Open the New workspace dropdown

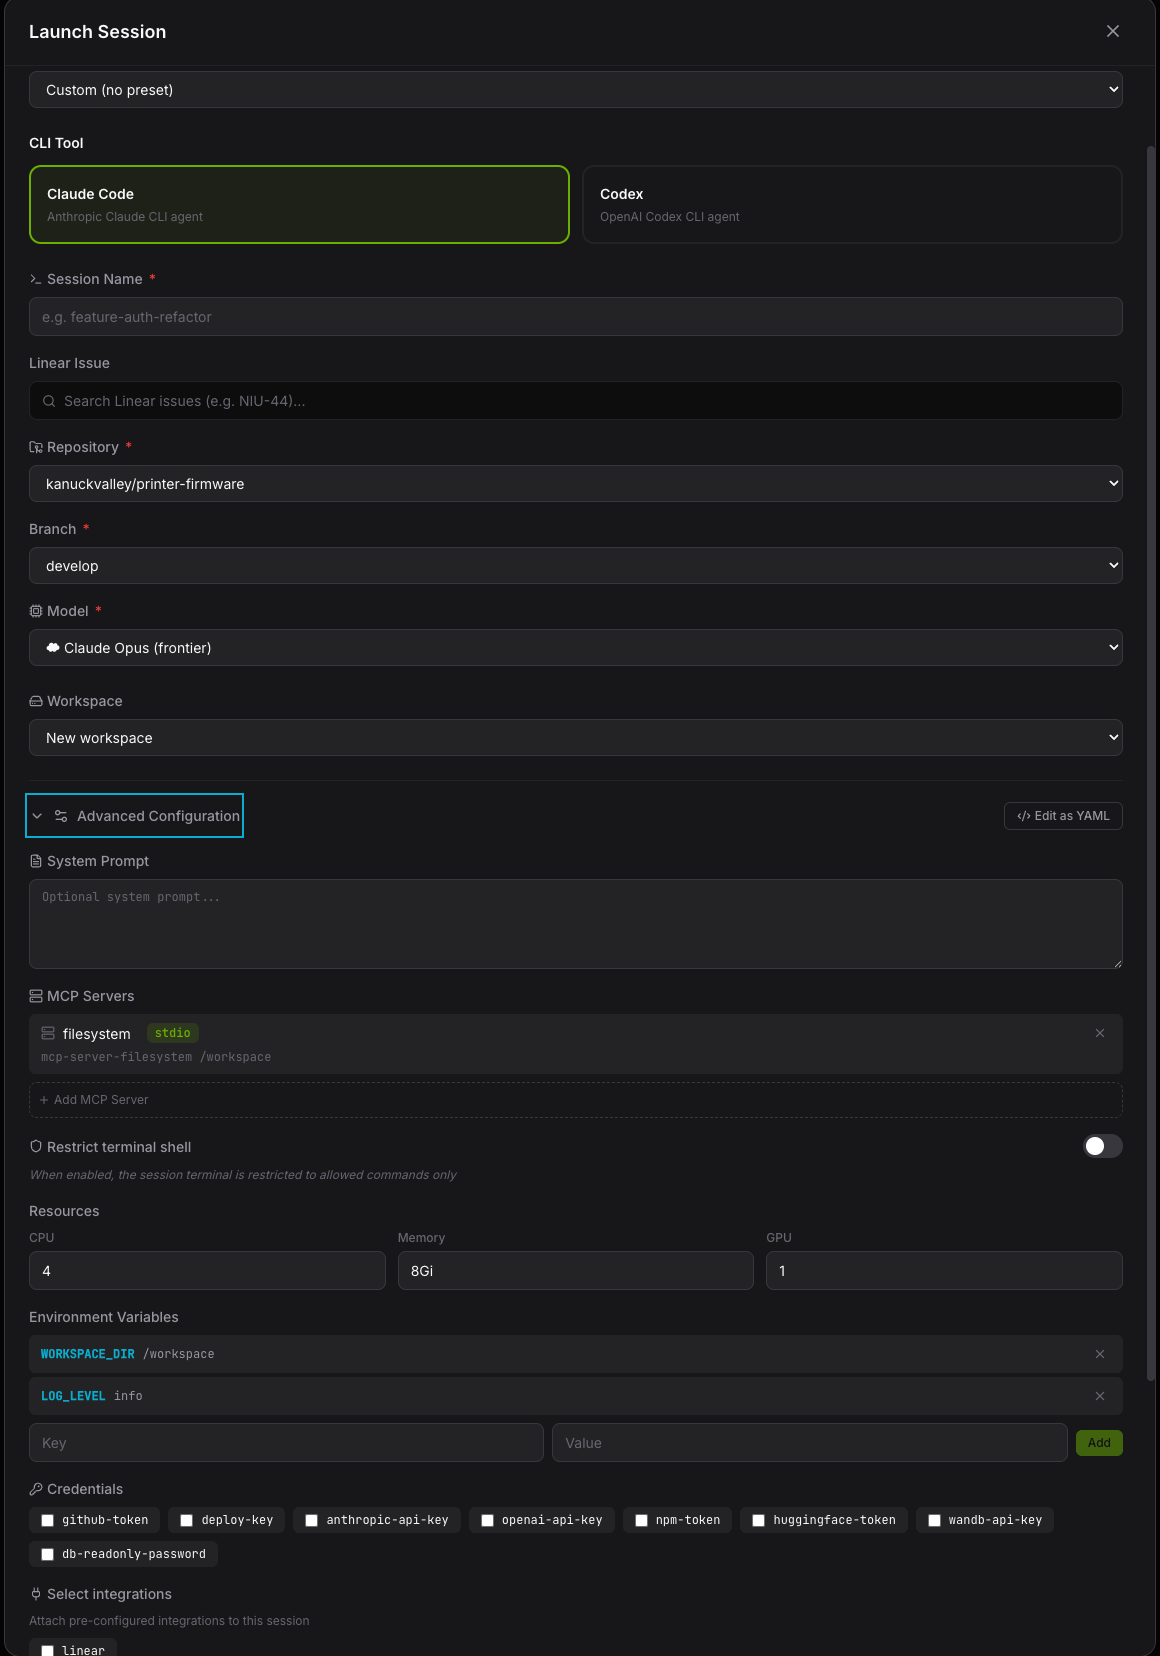pyautogui.click(x=576, y=738)
